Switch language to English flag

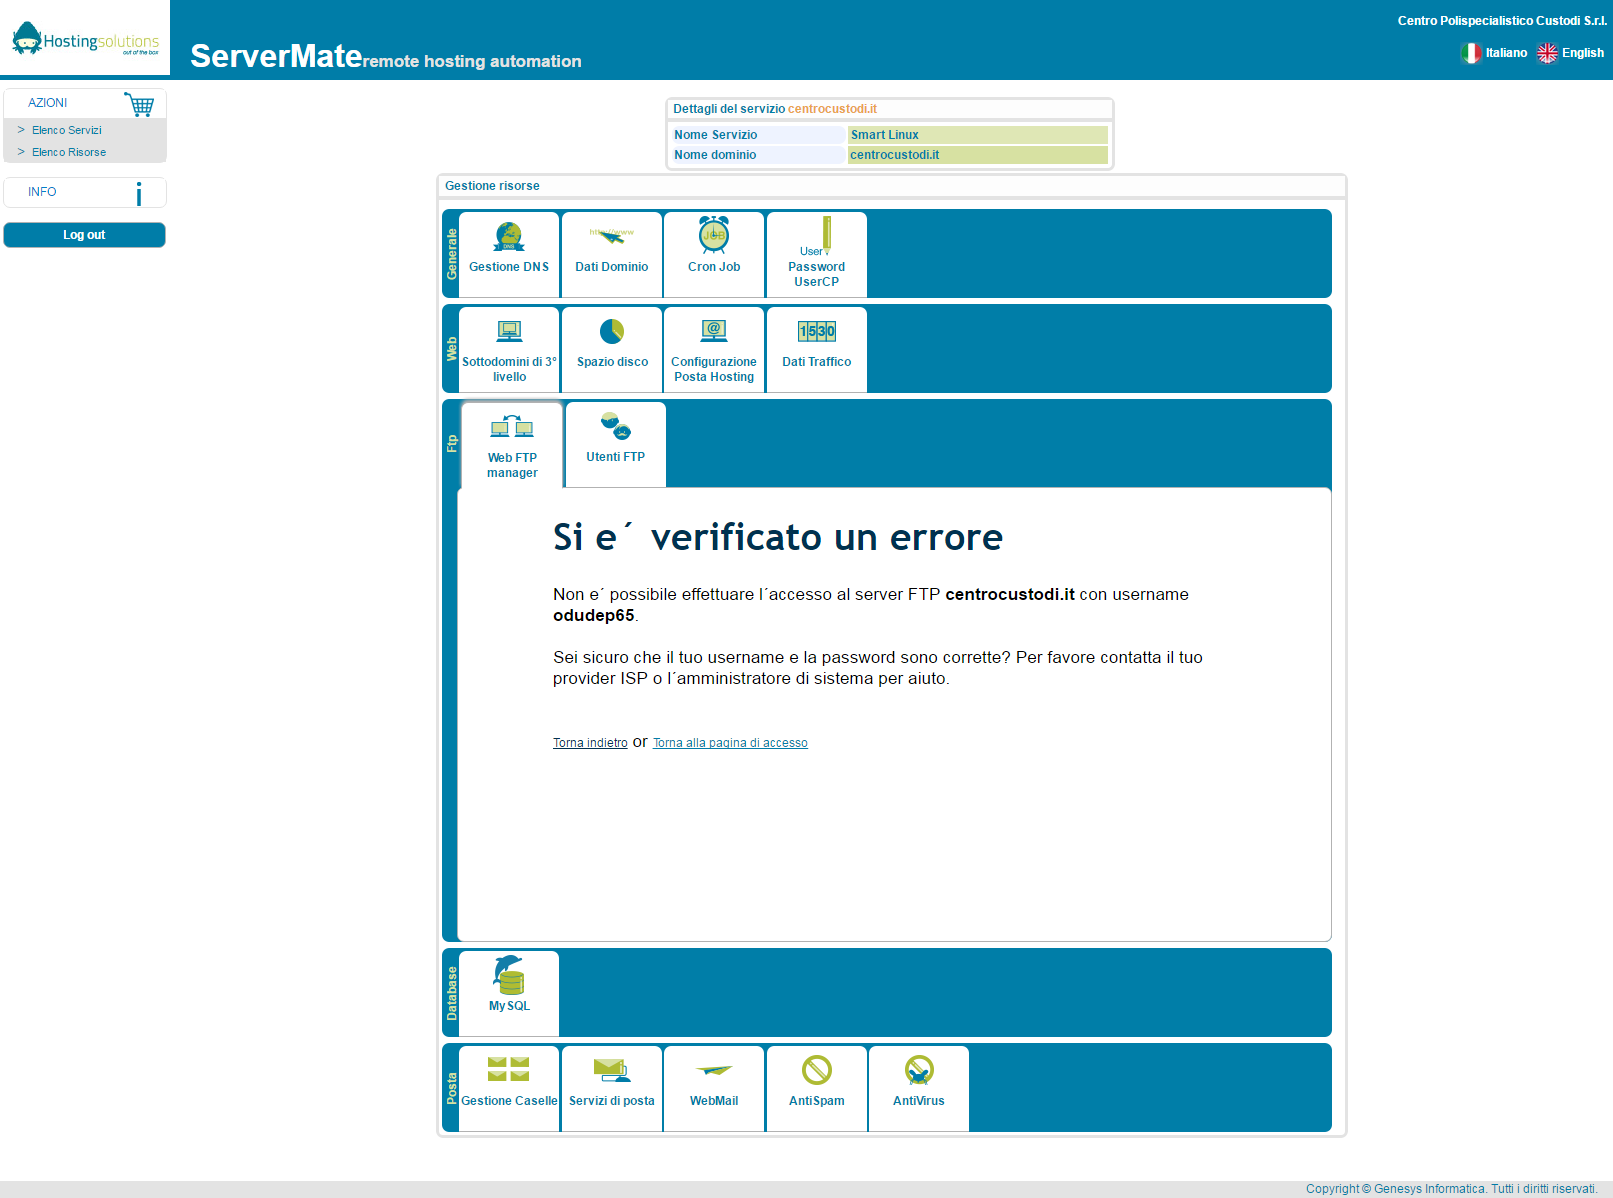coord(1547,53)
